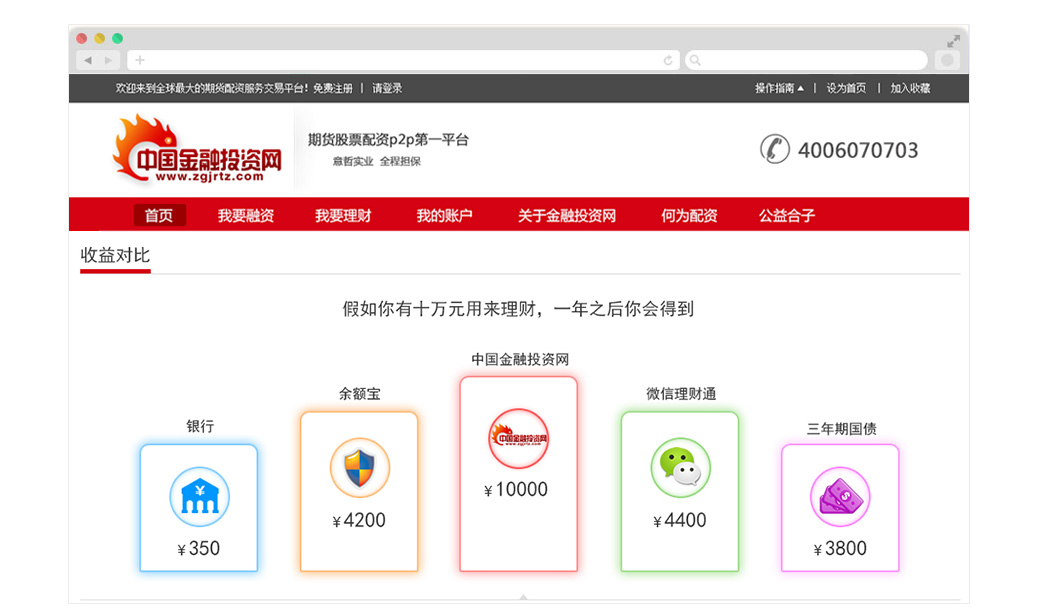
Task: Click the ¥3800 国债 value
Action: (x=840, y=549)
